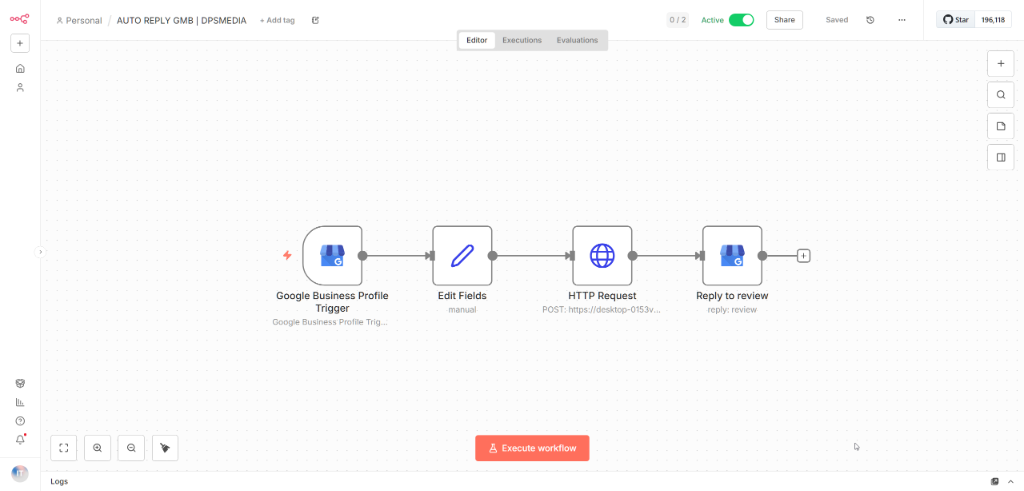Screen dimensions: 1024x491
Task: Click the sidebar plus create button
Action: pyautogui.click(x=20, y=44)
